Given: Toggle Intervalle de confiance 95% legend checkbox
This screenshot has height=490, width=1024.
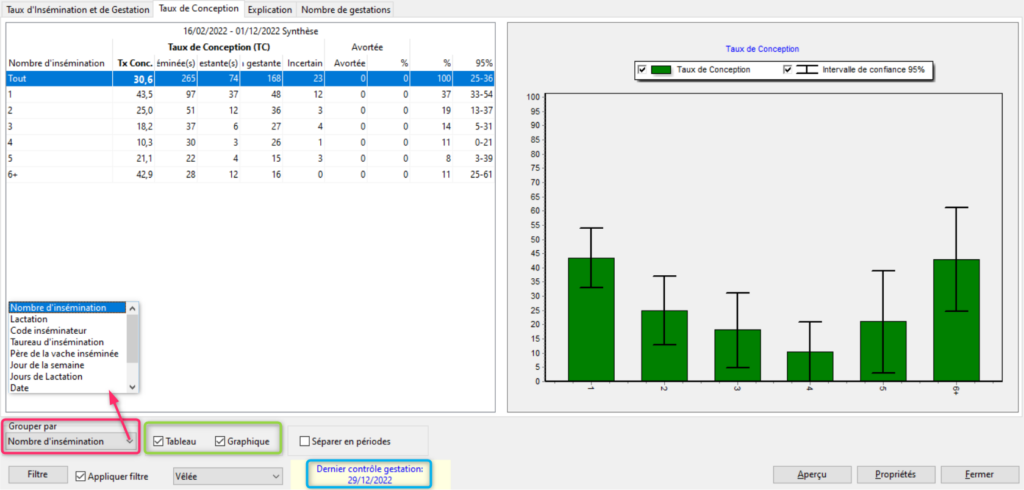Looking at the screenshot, I should pos(788,70).
